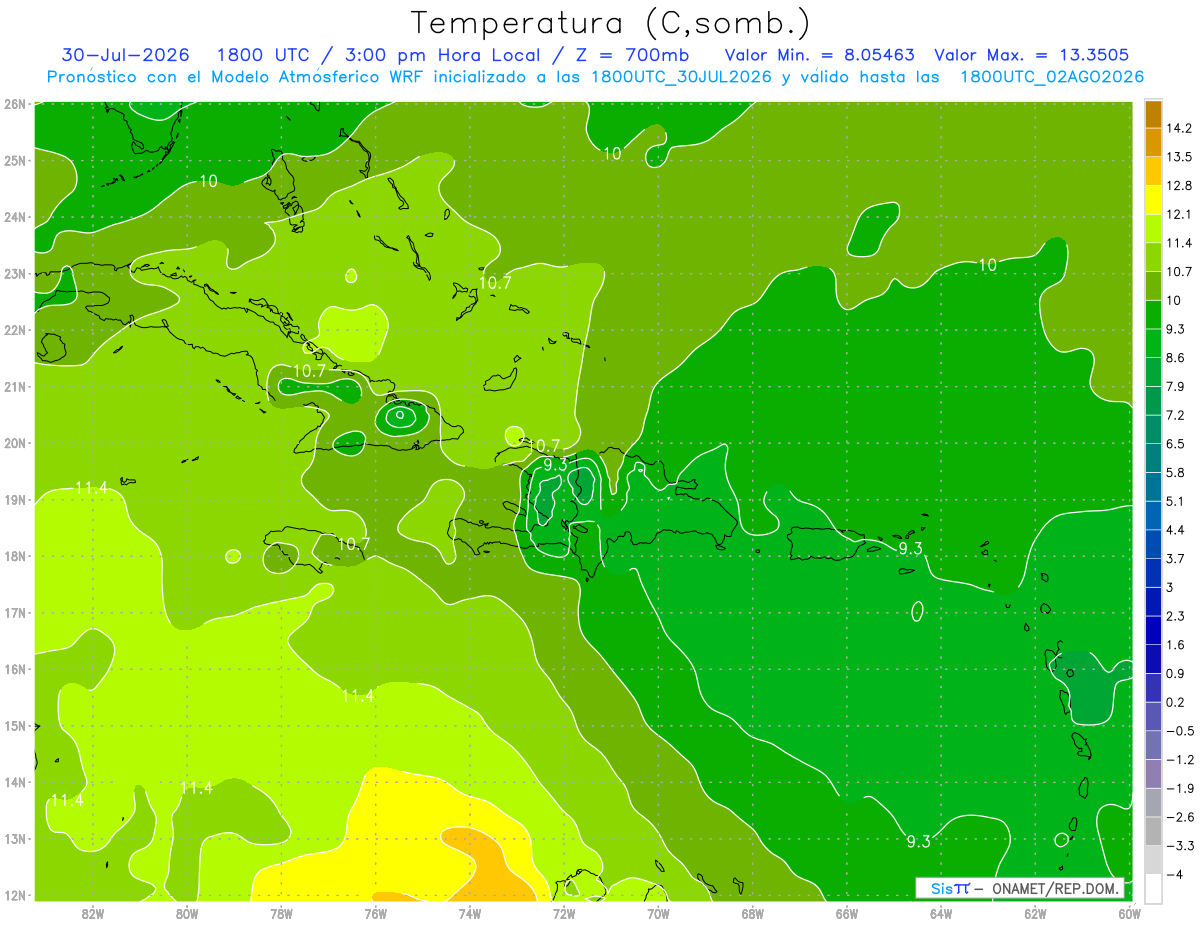
Task: Click the '72W' longitude axis label
Action: coord(564,913)
